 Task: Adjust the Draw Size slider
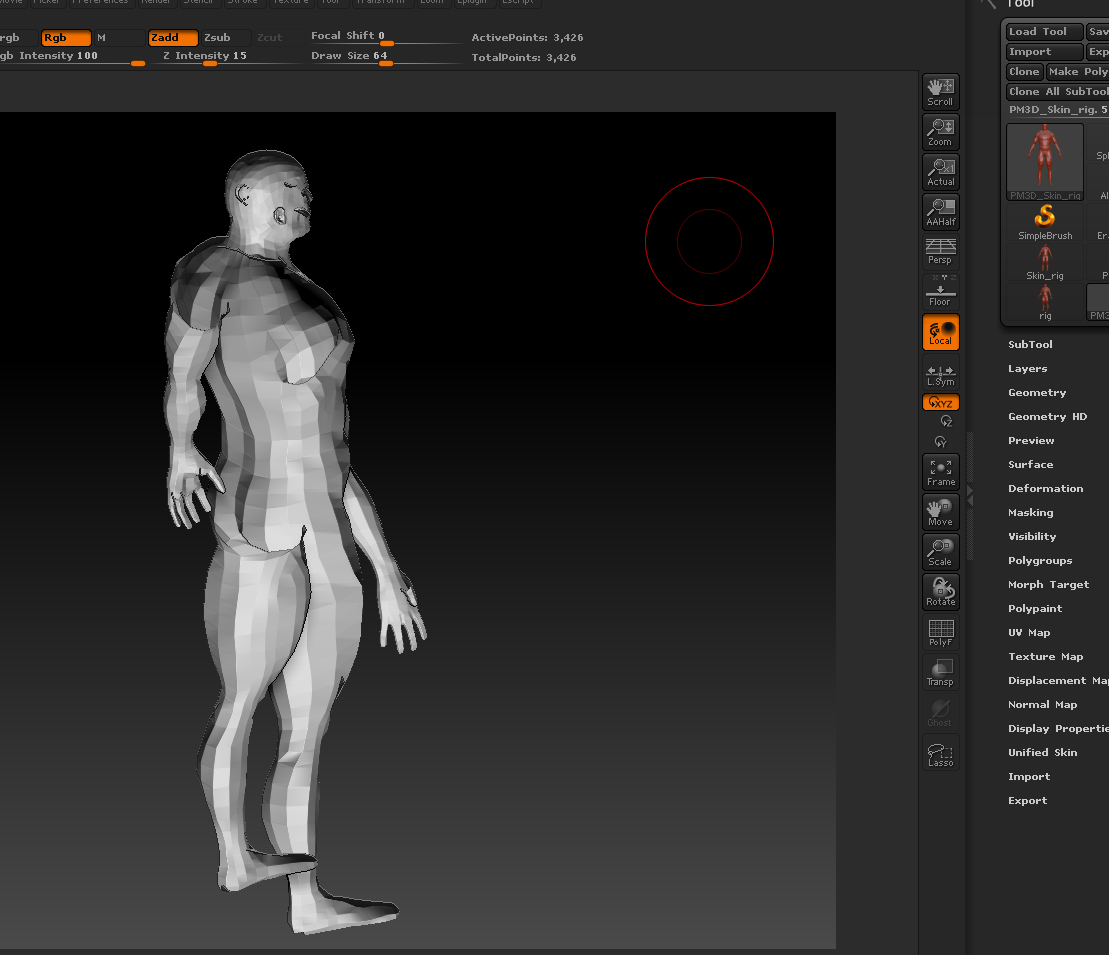385,63
